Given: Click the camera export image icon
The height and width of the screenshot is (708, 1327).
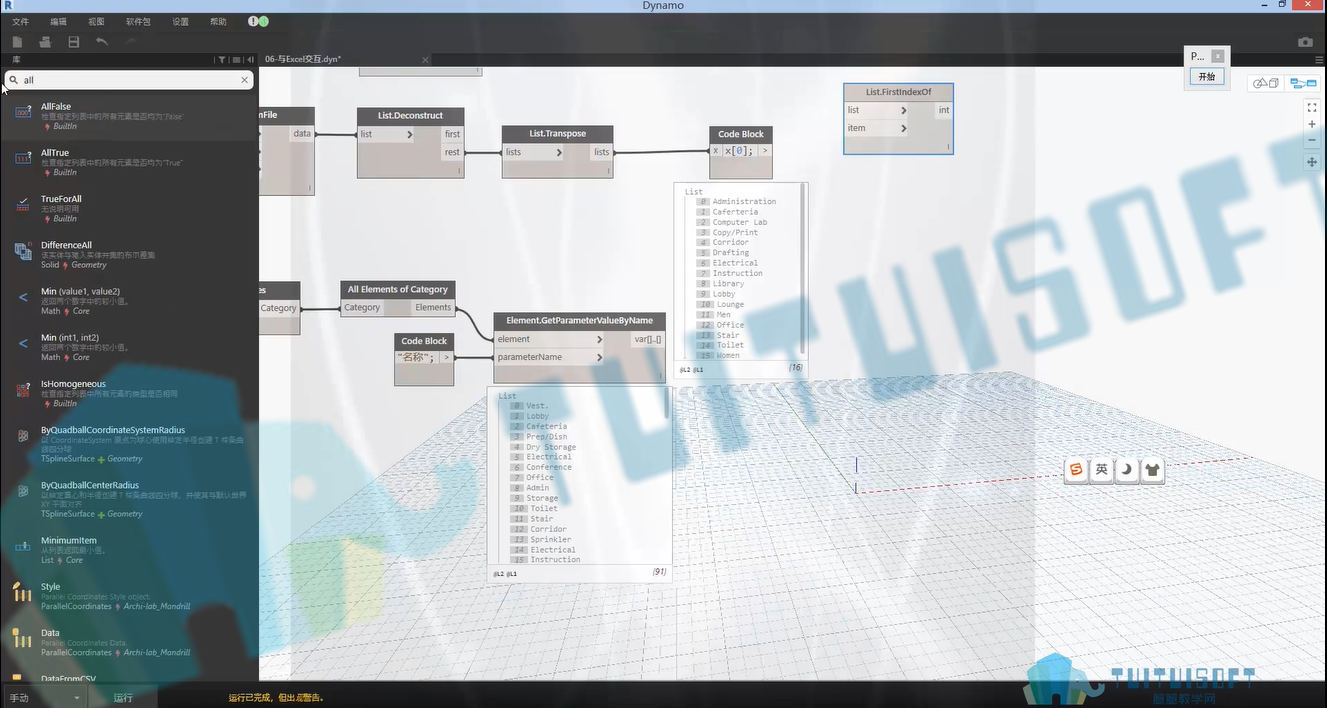Looking at the screenshot, I should coord(1305,42).
